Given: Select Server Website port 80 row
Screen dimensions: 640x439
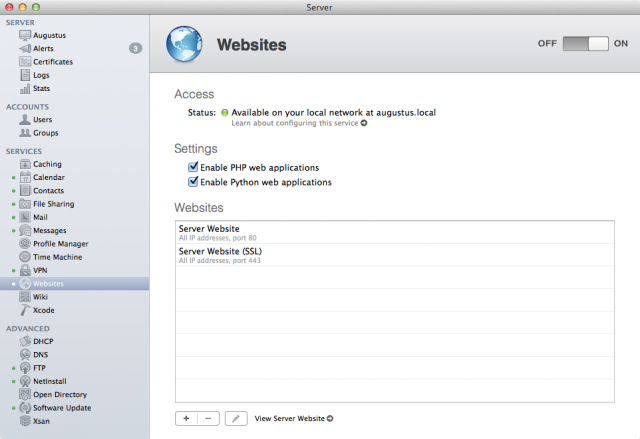Looking at the screenshot, I should click(395, 233).
